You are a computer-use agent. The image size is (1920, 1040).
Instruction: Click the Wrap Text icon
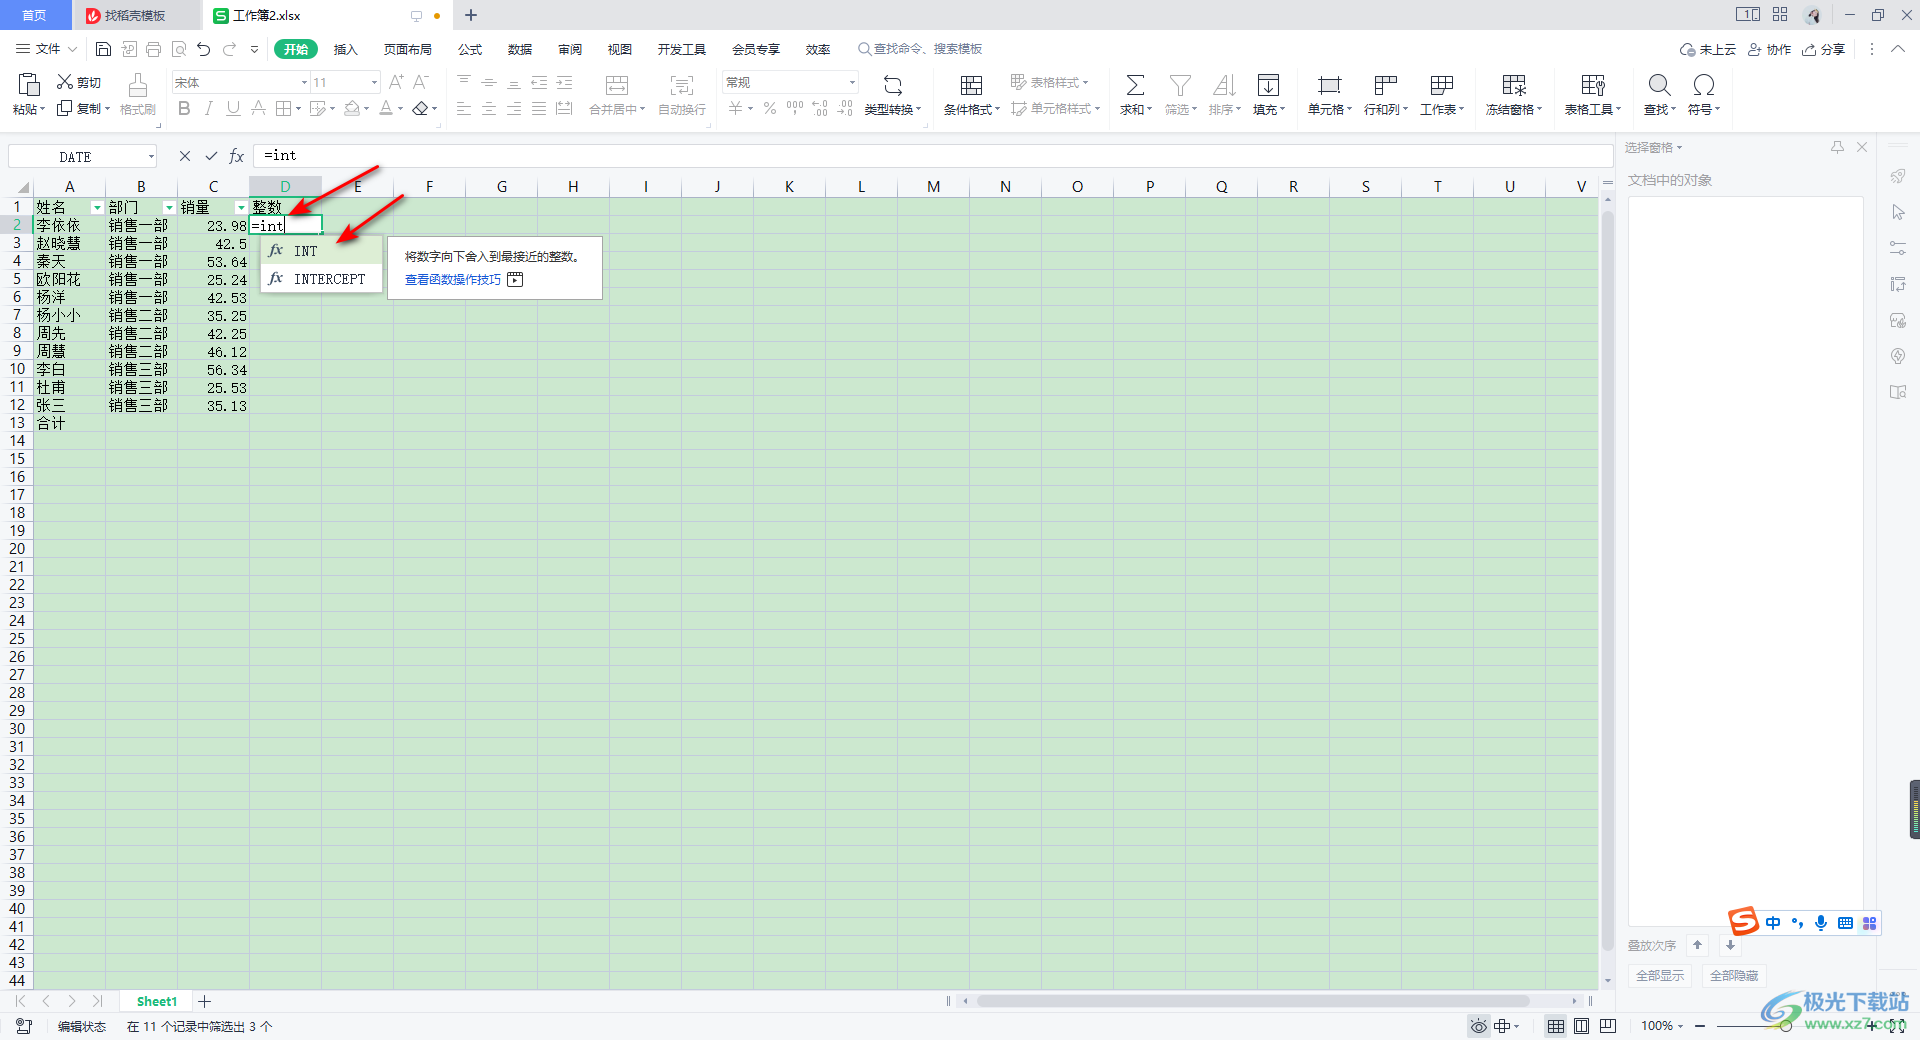pos(682,85)
